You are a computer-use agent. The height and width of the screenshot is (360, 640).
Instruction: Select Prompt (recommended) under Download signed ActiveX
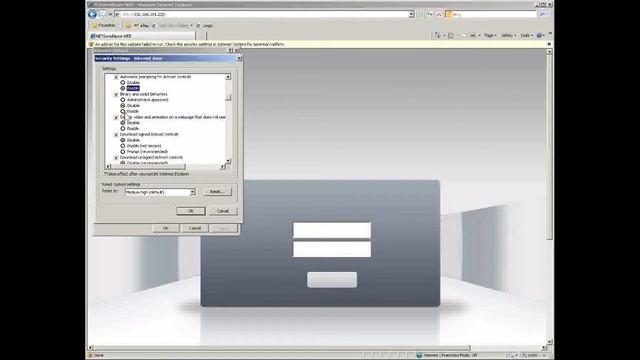click(x=122, y=151)
